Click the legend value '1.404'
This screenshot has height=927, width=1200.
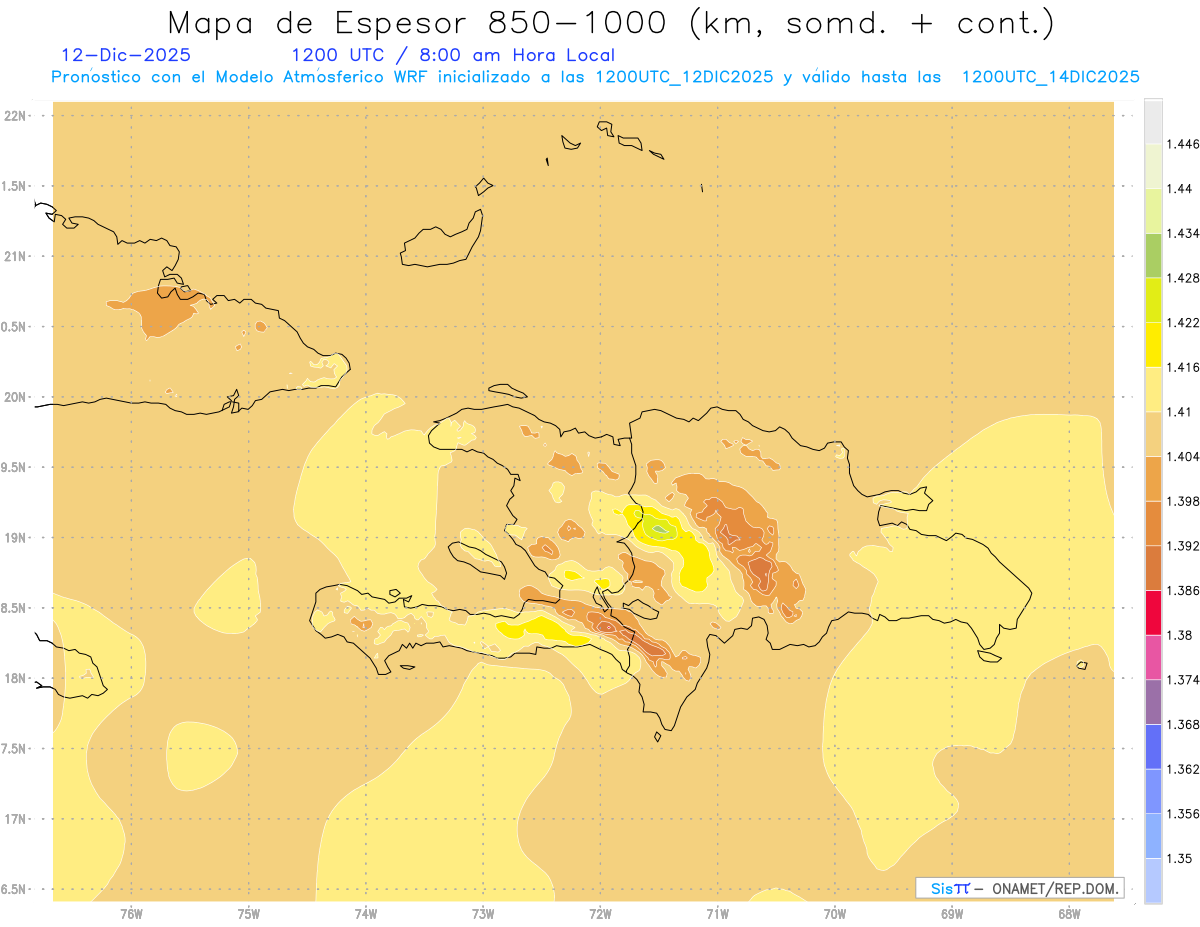click(x=1183, y=456)
